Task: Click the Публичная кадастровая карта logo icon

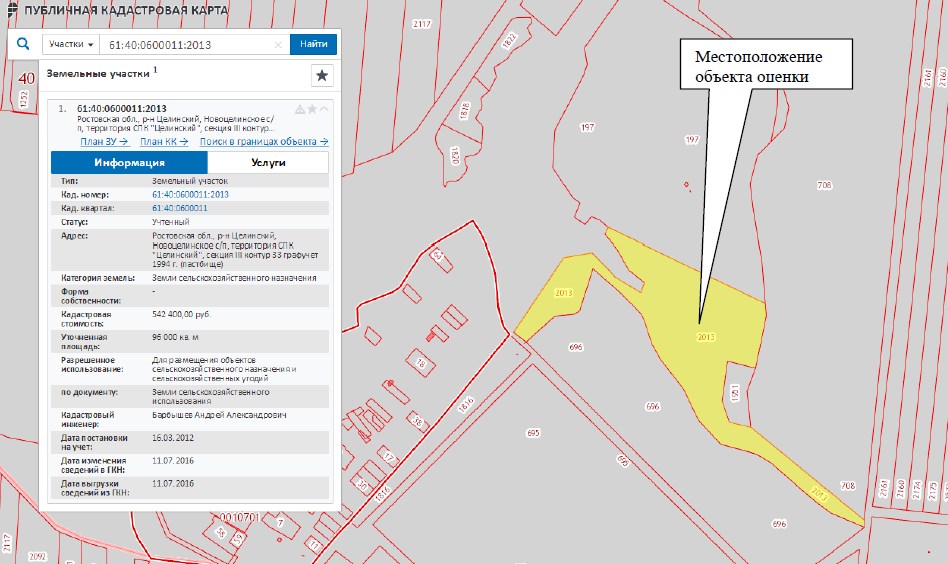Action: (x=9, y=10)
